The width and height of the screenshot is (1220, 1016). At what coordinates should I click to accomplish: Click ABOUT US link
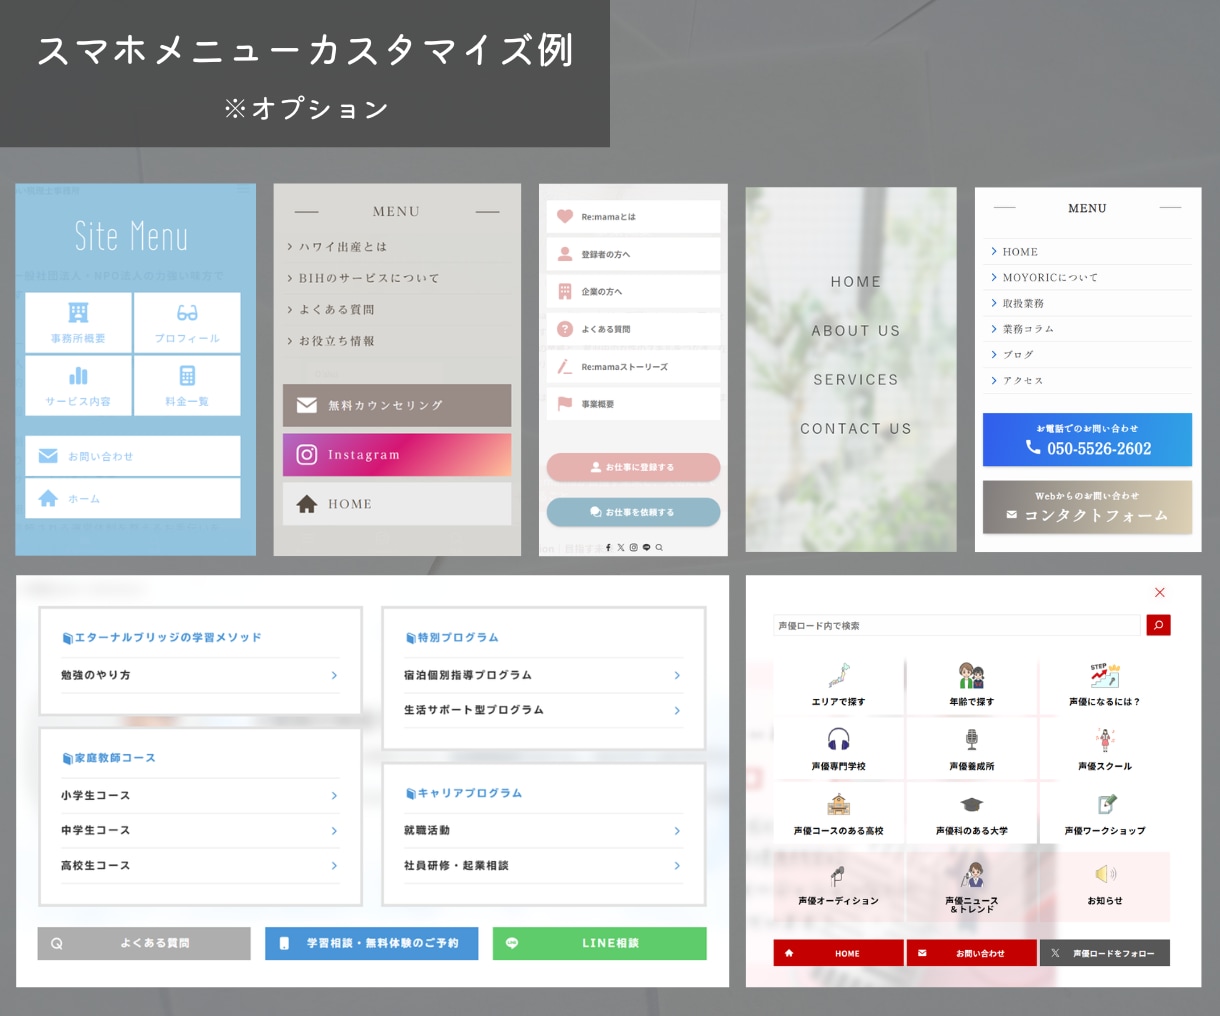coord(856,331)
